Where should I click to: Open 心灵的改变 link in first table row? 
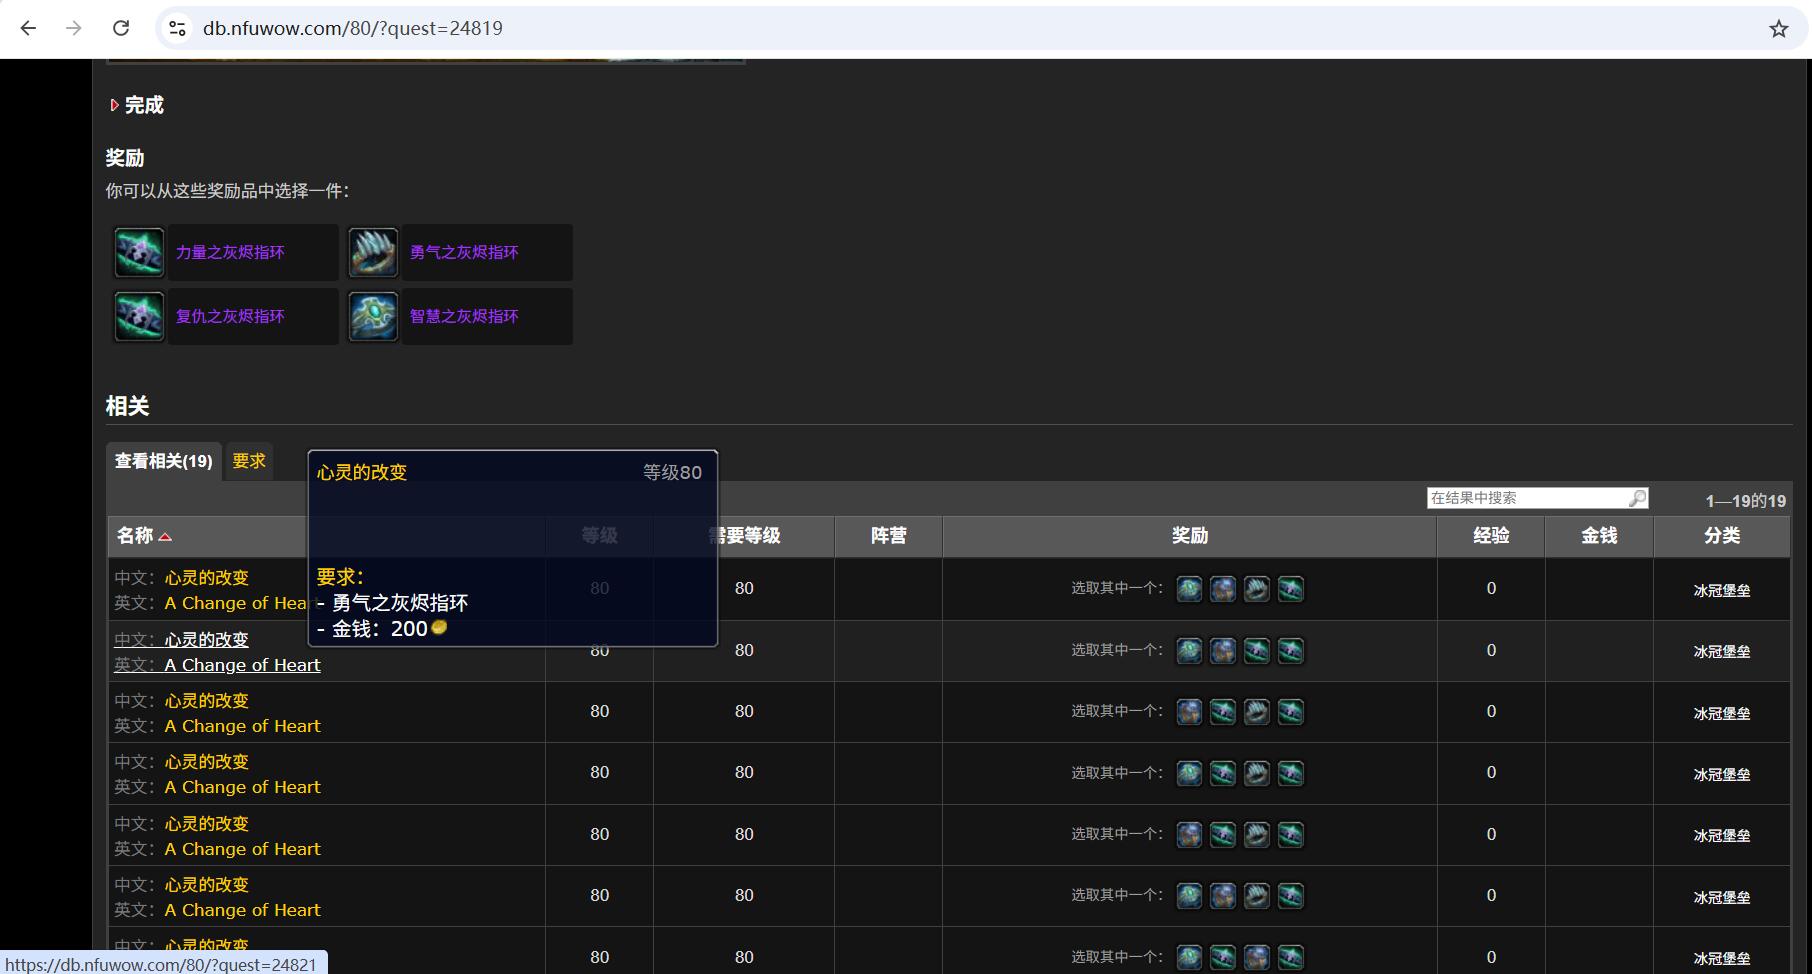pos(207,578)
